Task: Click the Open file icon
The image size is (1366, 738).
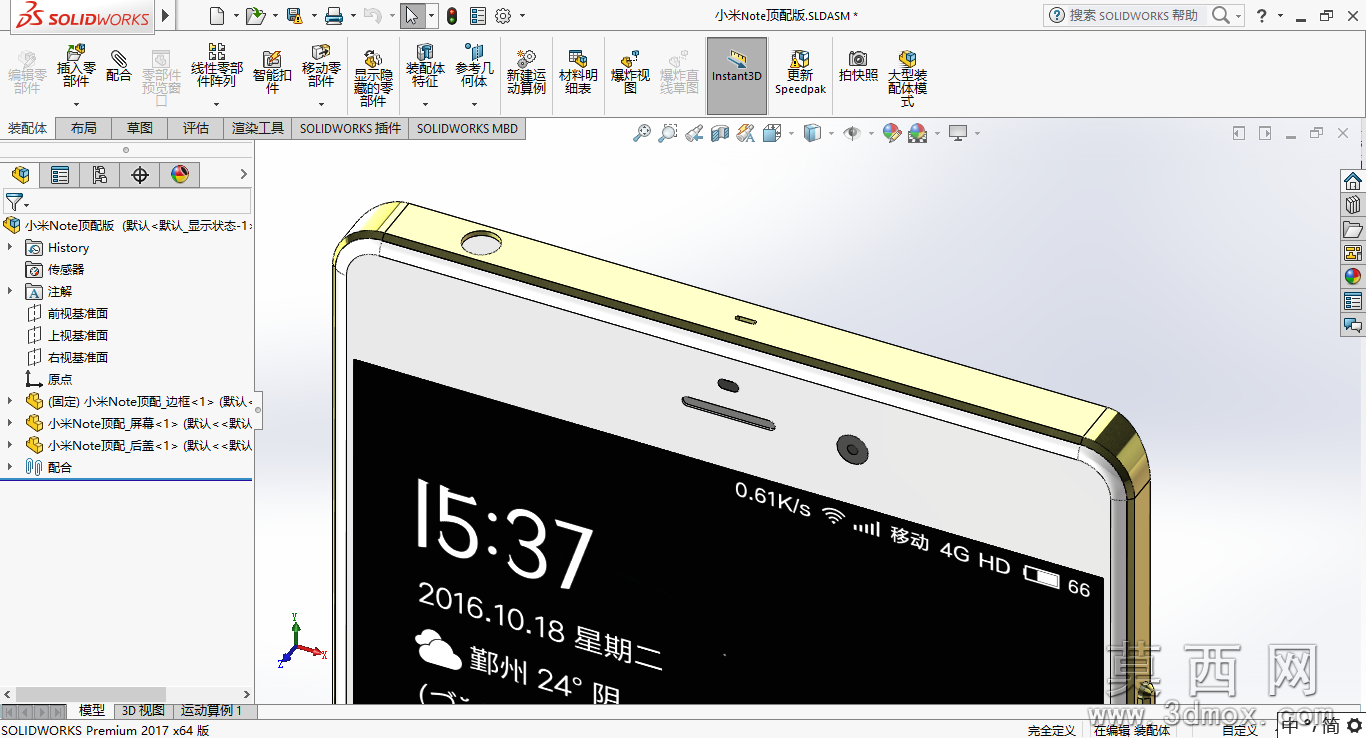Action: (255, 15)
